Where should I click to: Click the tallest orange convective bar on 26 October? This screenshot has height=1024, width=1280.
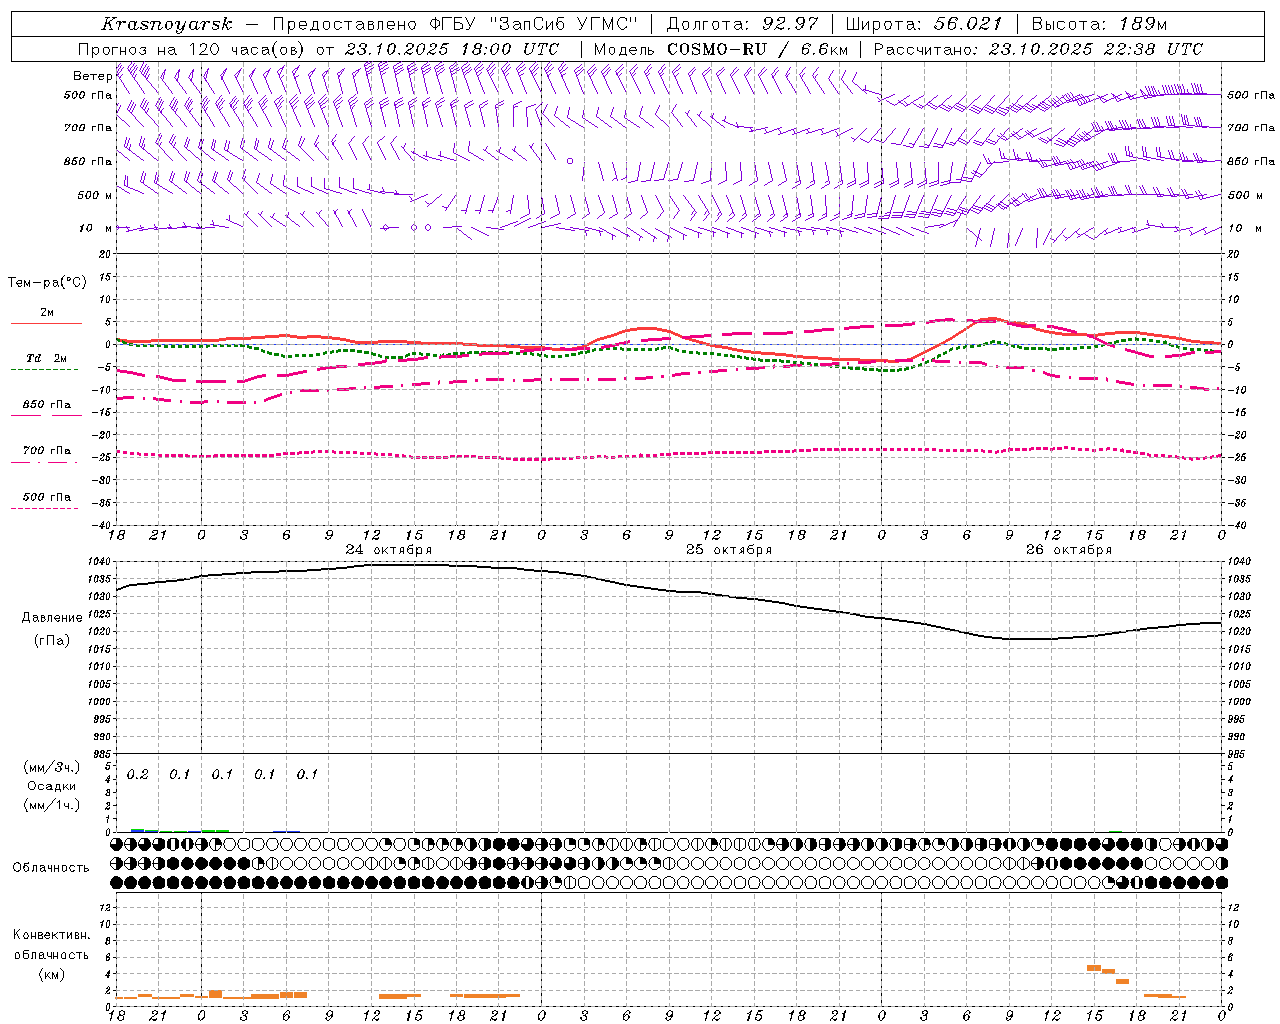point(1094,968)
